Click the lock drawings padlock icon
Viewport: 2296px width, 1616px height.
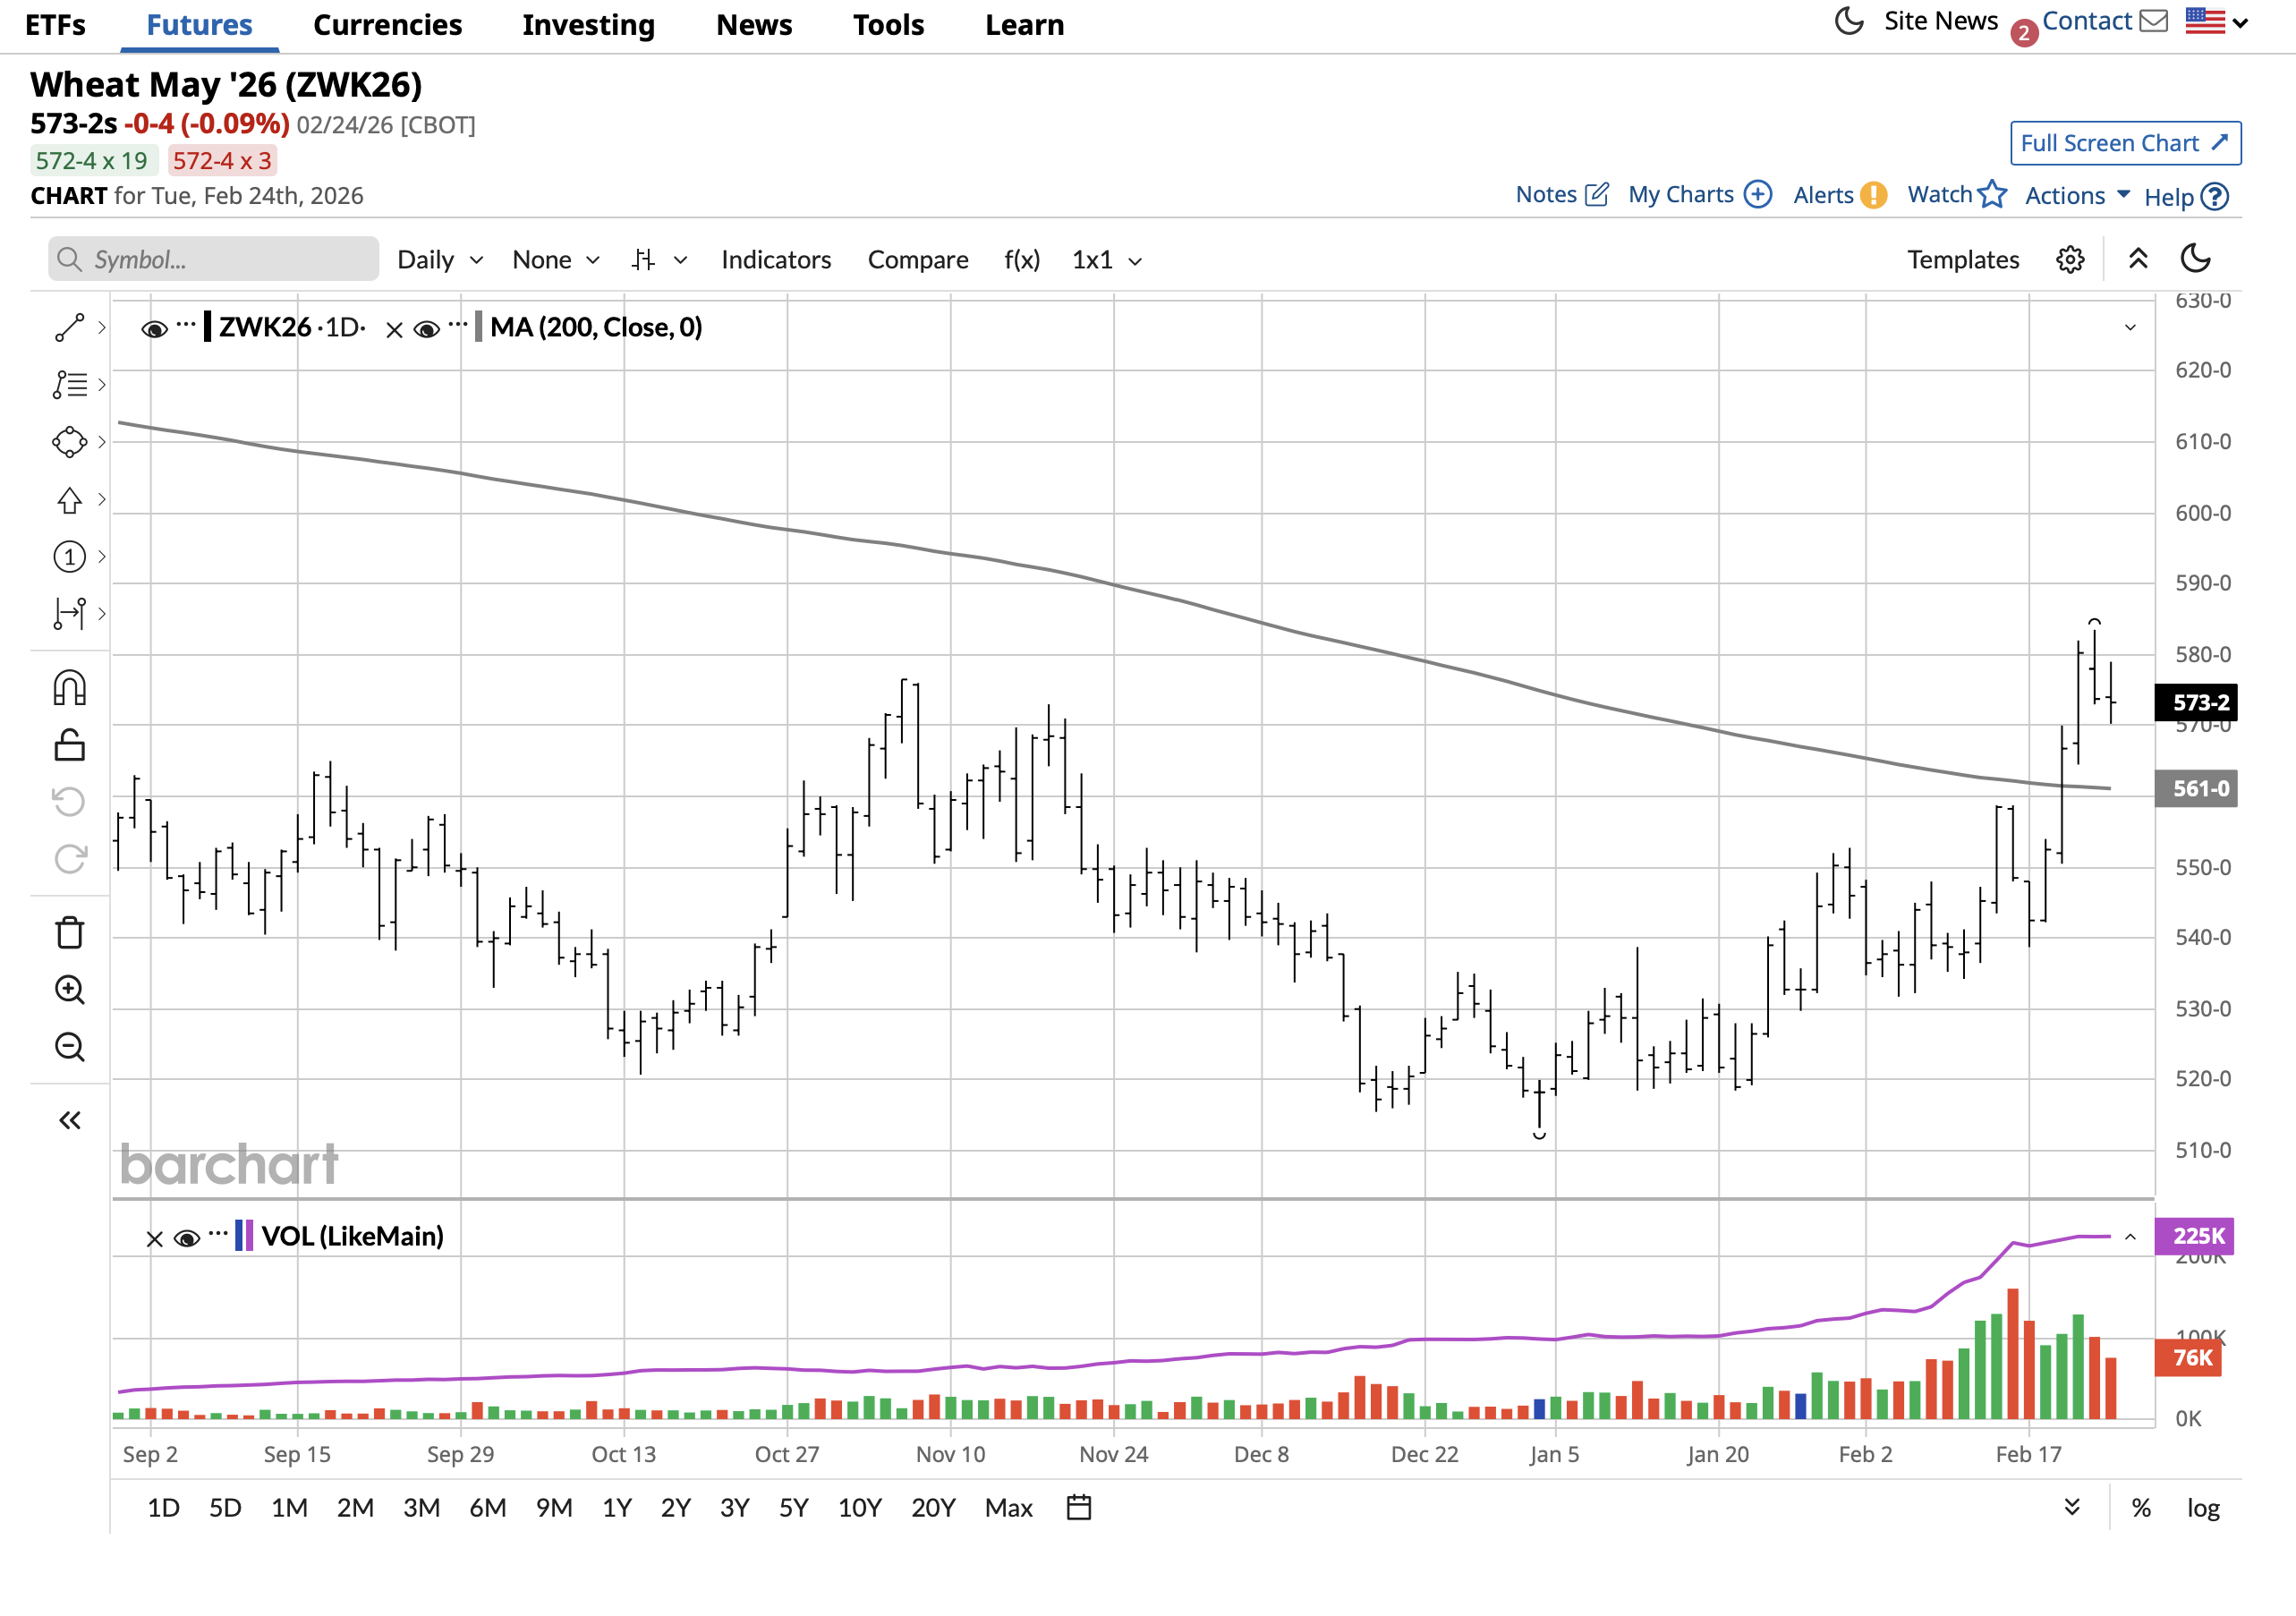[x=69, y=745]
